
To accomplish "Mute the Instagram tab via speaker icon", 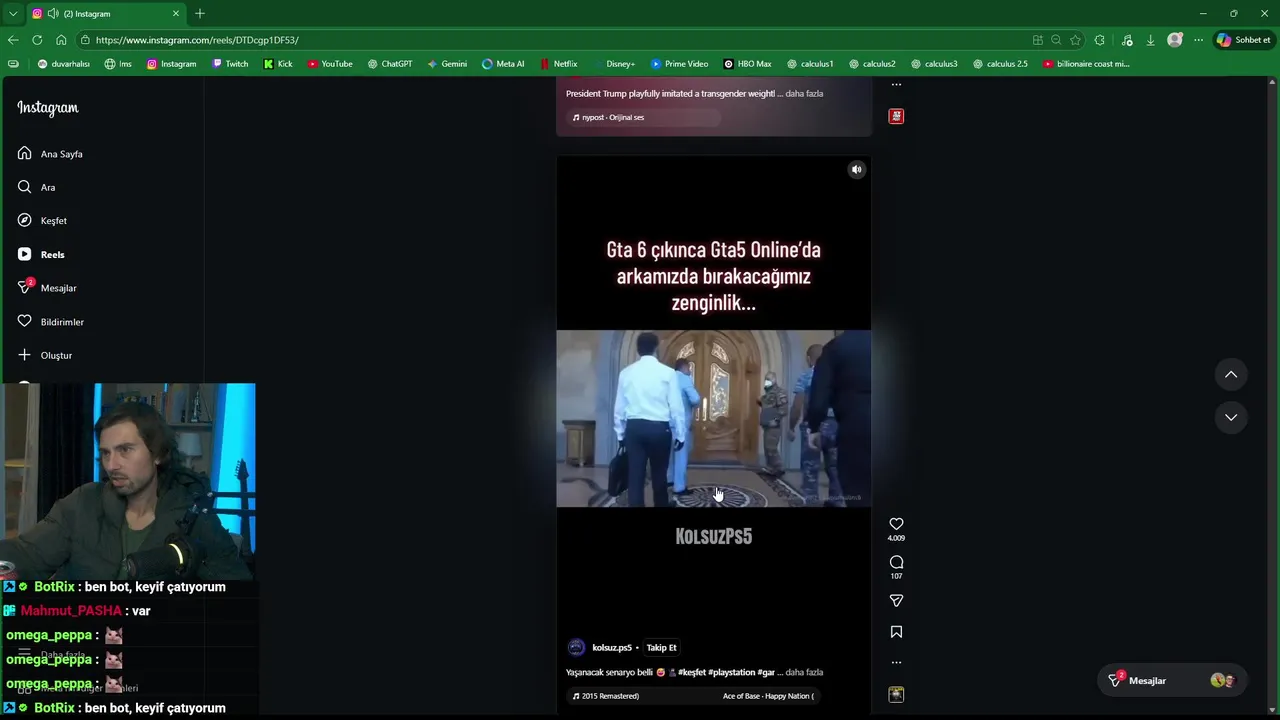I will [x=51, y=14].
